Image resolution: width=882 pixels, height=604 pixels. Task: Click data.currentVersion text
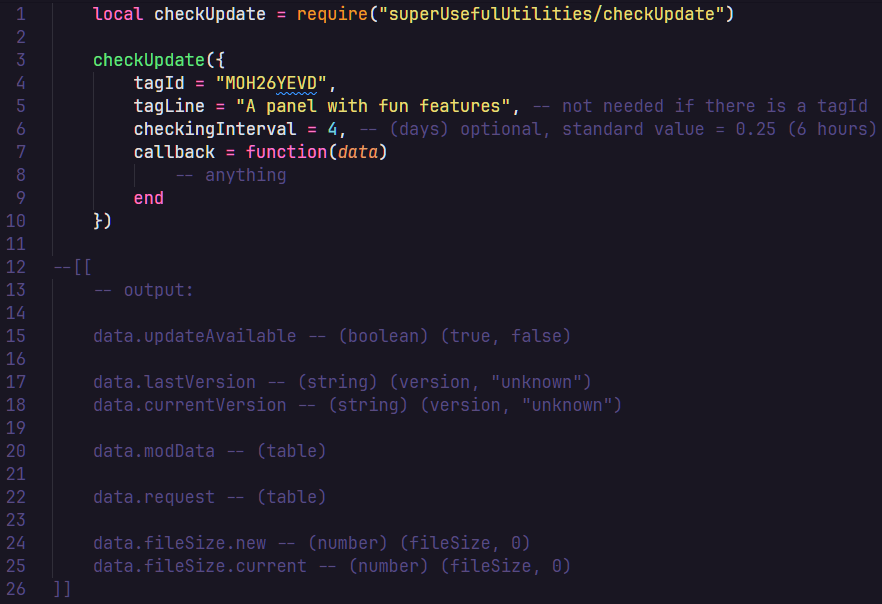point(190,405)
